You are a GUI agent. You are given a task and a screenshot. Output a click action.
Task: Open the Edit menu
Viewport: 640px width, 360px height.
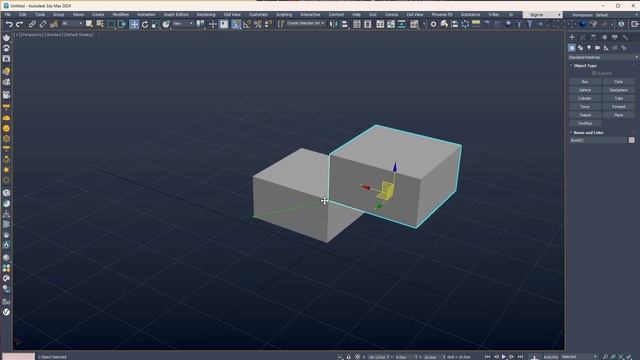point(22,15)
